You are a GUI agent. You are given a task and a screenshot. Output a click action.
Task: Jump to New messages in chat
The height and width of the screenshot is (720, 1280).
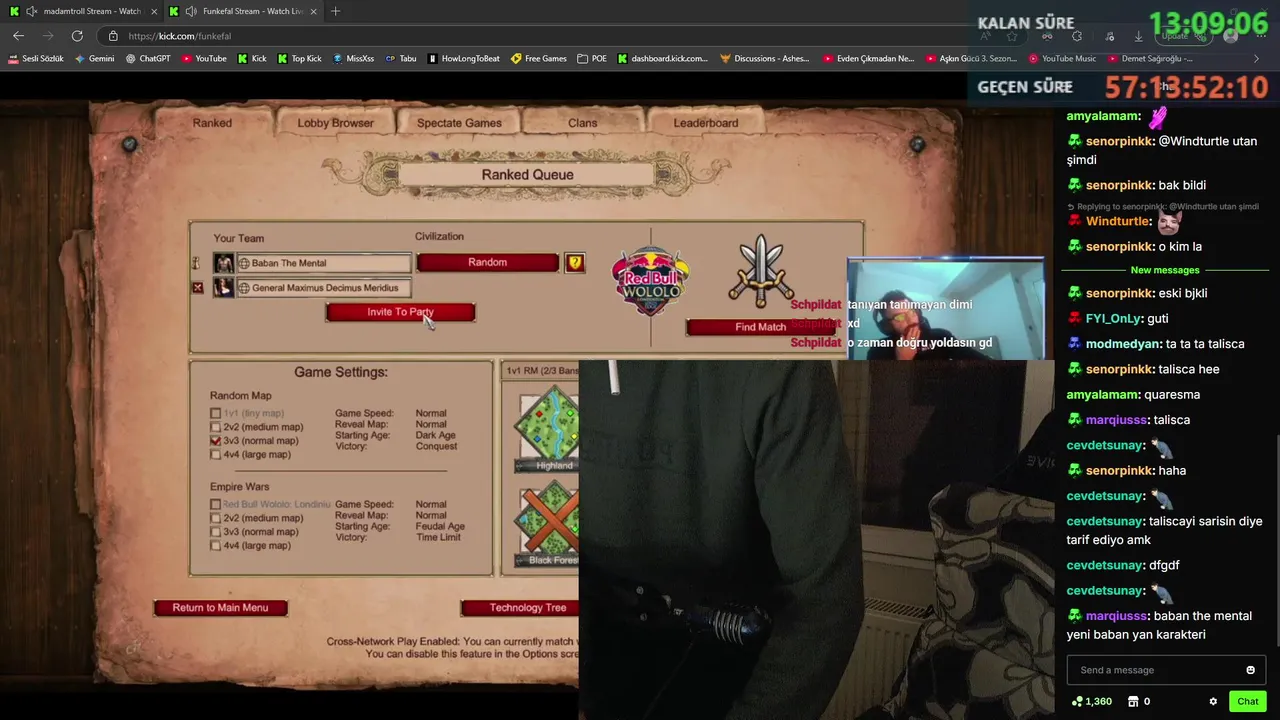1165,270
